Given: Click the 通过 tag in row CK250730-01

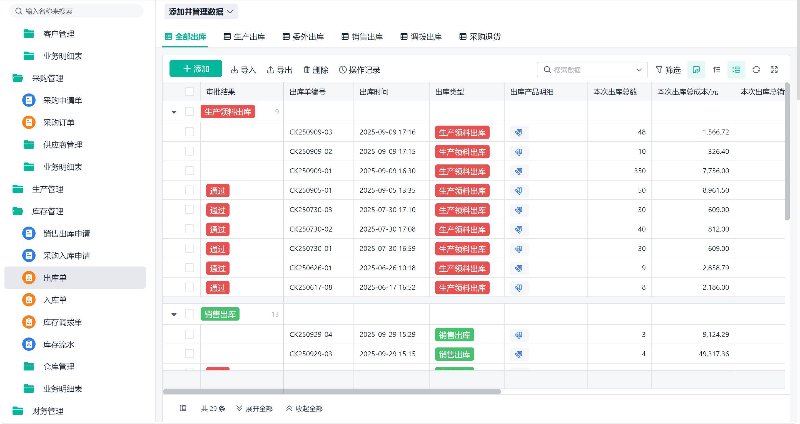Looking at the screenshot, I should click(x=218, y=249).
